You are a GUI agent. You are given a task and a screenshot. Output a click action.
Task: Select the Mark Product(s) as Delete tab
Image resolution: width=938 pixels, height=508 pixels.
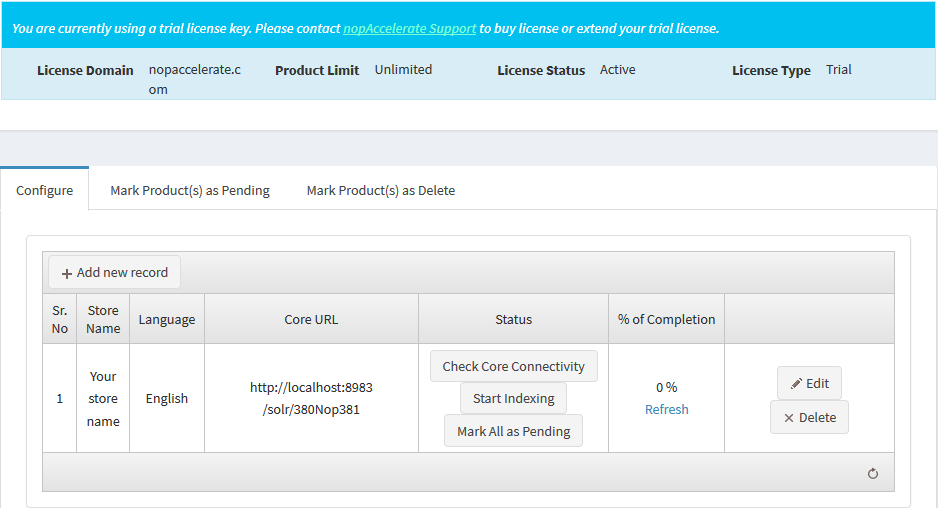[380, 190]
